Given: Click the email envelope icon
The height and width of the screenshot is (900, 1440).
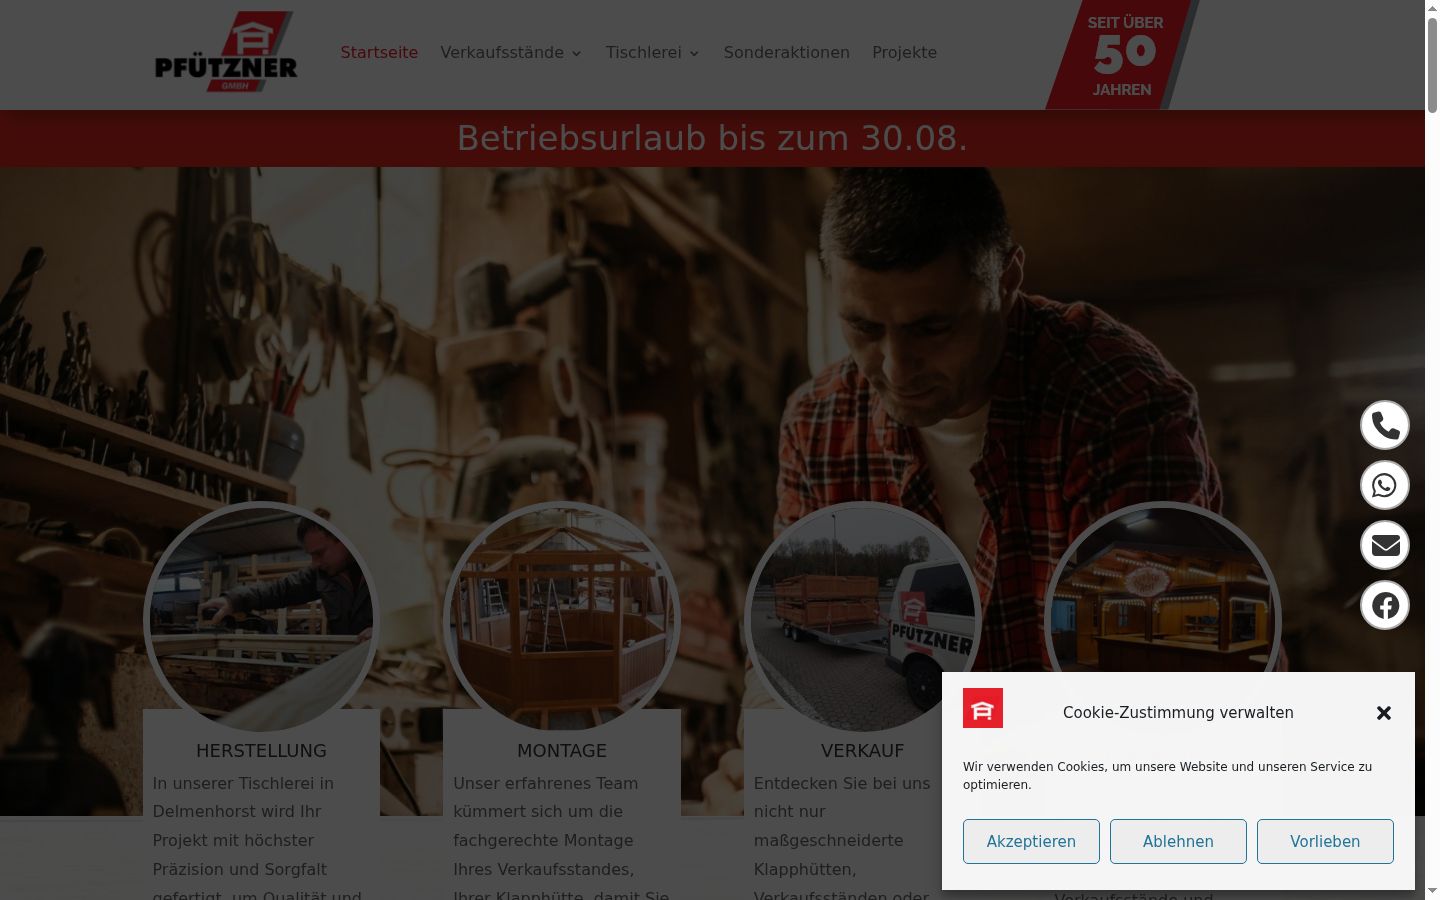Looking at the screenshot, I should [x=1385, y=545].
